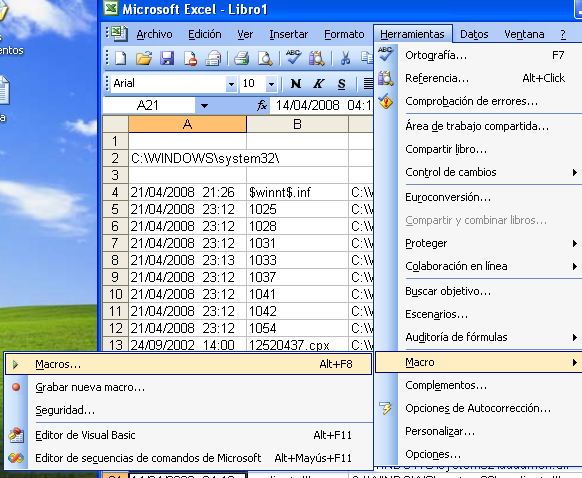Choose Ortografía... from Herramientas menu

tap(478, 55)
